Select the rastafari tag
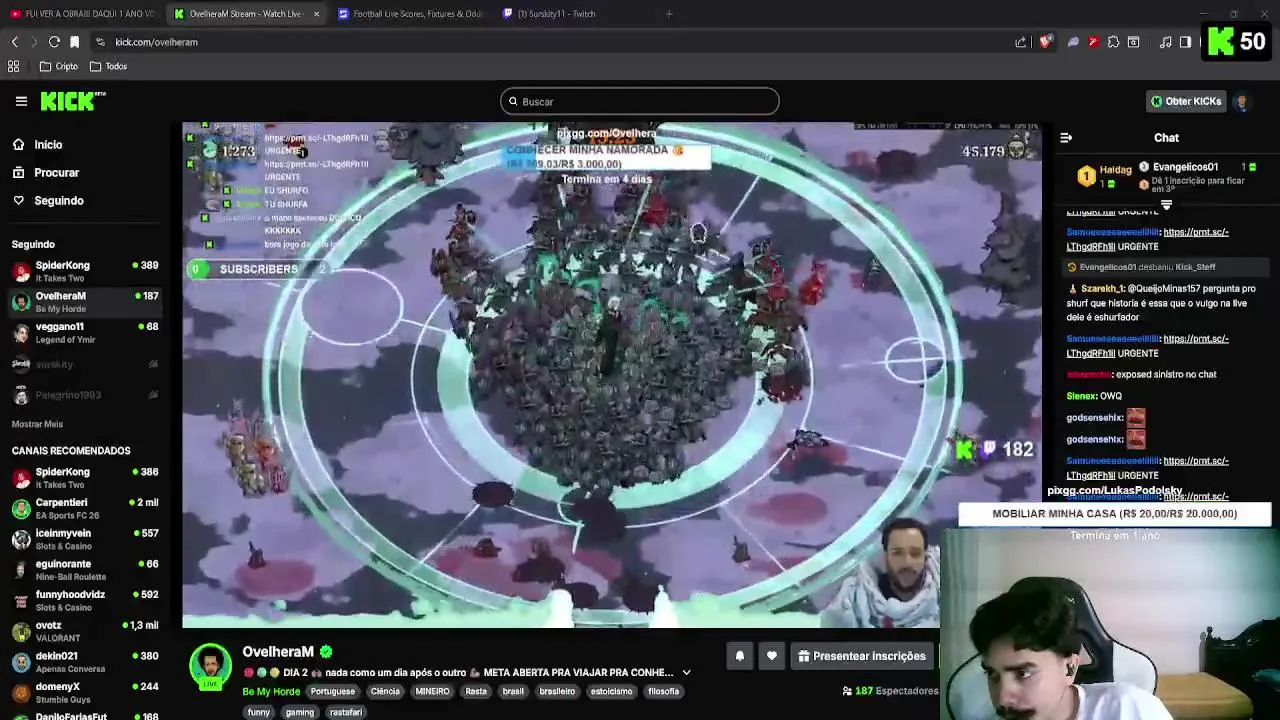1280x720 pixels. 346,713
